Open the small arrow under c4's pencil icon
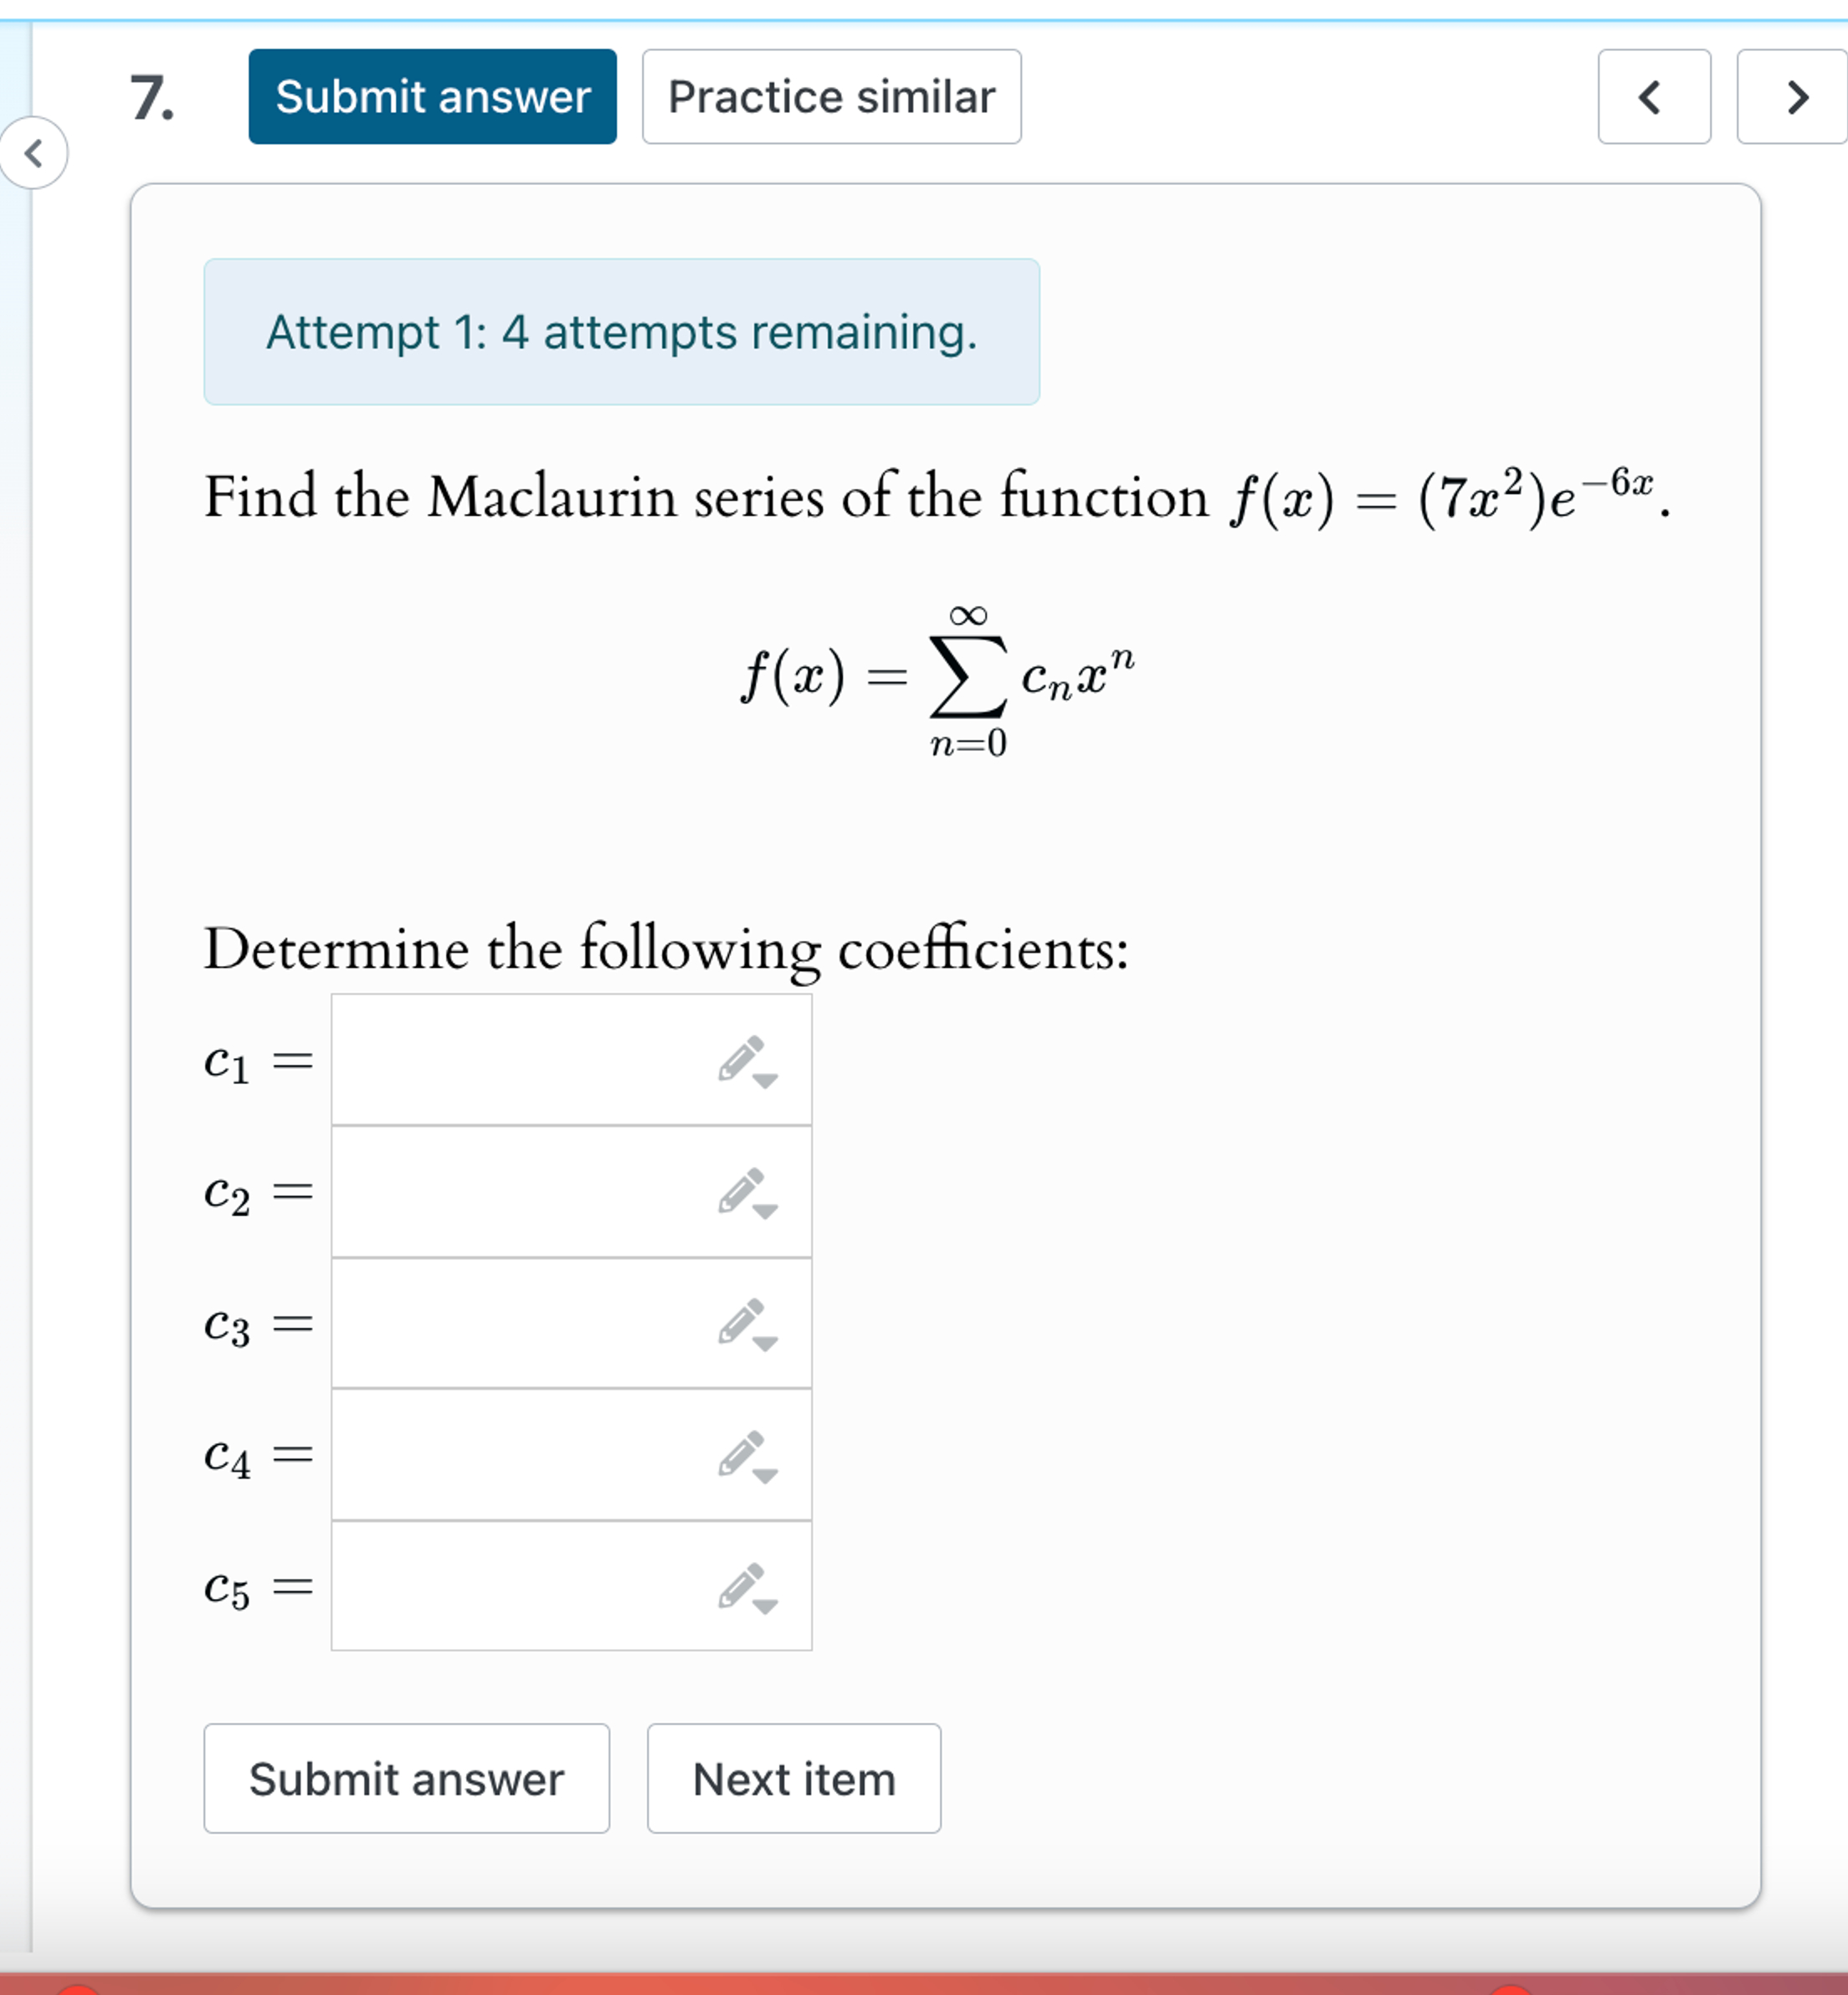 [x=765, y=1478]
